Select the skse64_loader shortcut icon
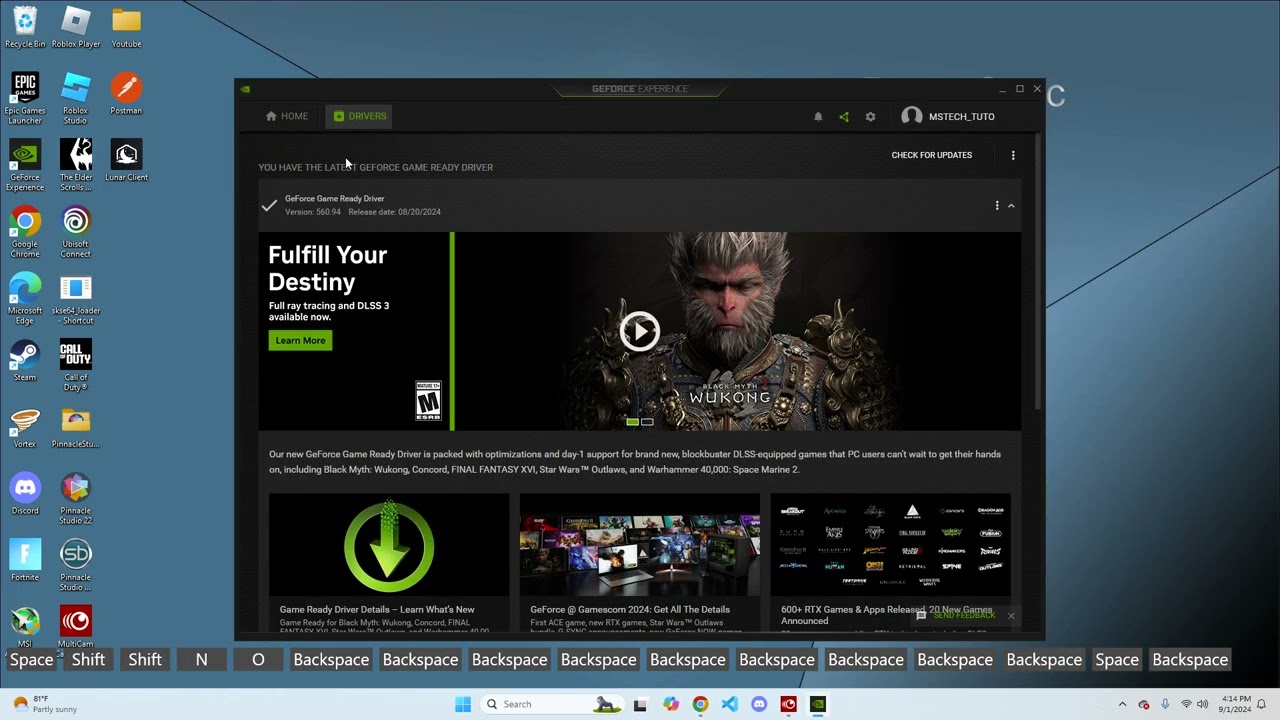Viewport: 1280px width, 720px height. pyautogui.click(x=76, y=299)
